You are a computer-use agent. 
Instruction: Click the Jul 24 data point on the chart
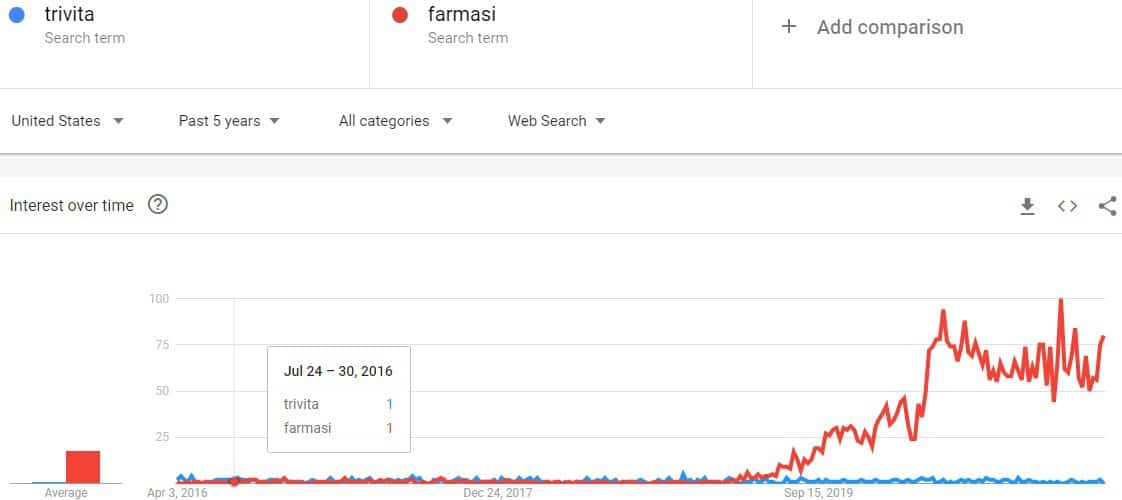pyautogui.click(x=234, y=481)
